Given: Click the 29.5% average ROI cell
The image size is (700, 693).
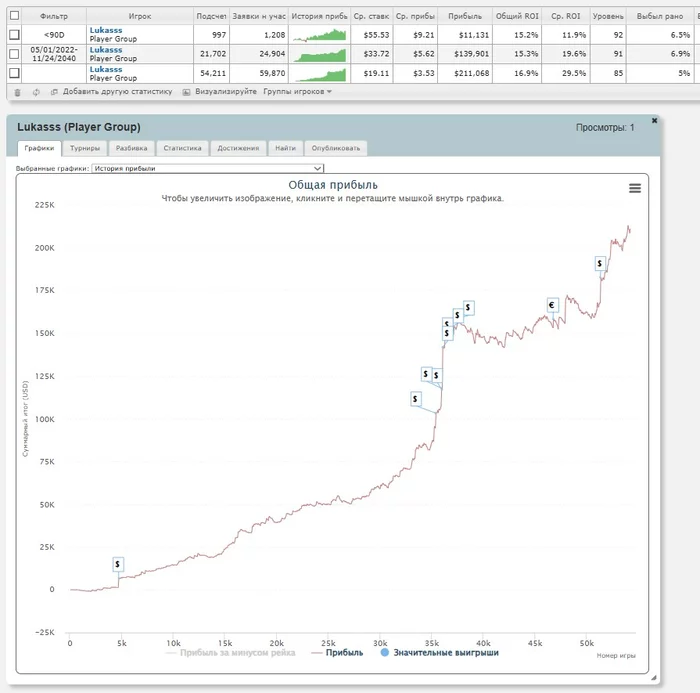Looking at the screenshot, I should pyautogui.click(x=566, y=73).
